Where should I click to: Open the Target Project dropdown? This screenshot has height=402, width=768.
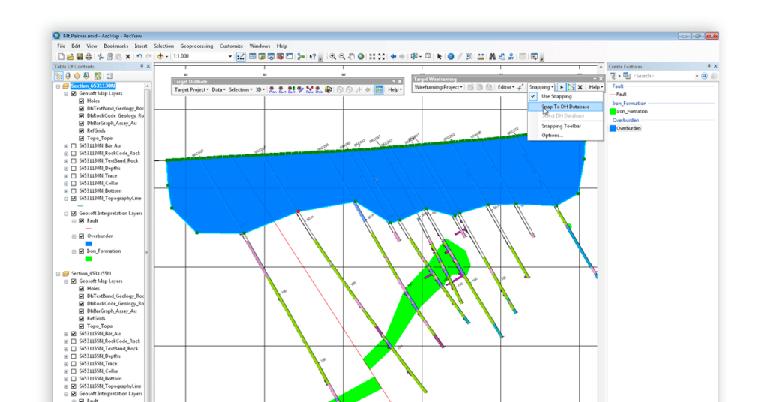pos(191,90)
